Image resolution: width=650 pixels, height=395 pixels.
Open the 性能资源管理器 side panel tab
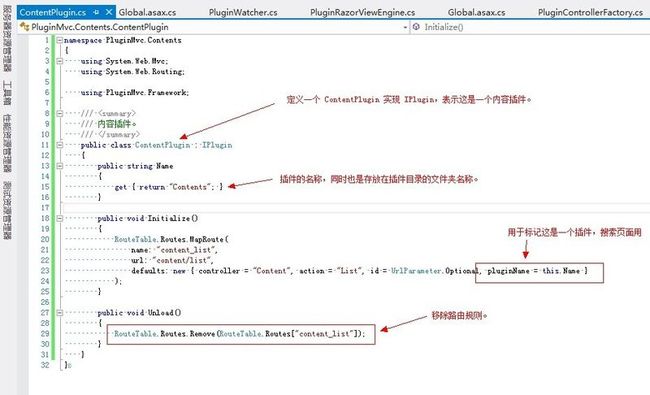click(x=7, y=143)
